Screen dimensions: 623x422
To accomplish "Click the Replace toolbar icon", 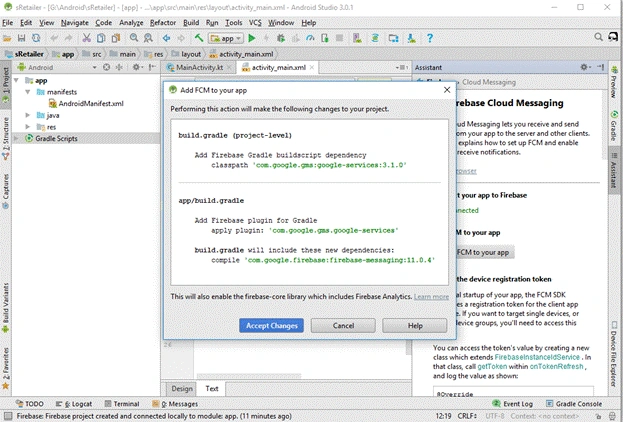I will pos(148,38).
